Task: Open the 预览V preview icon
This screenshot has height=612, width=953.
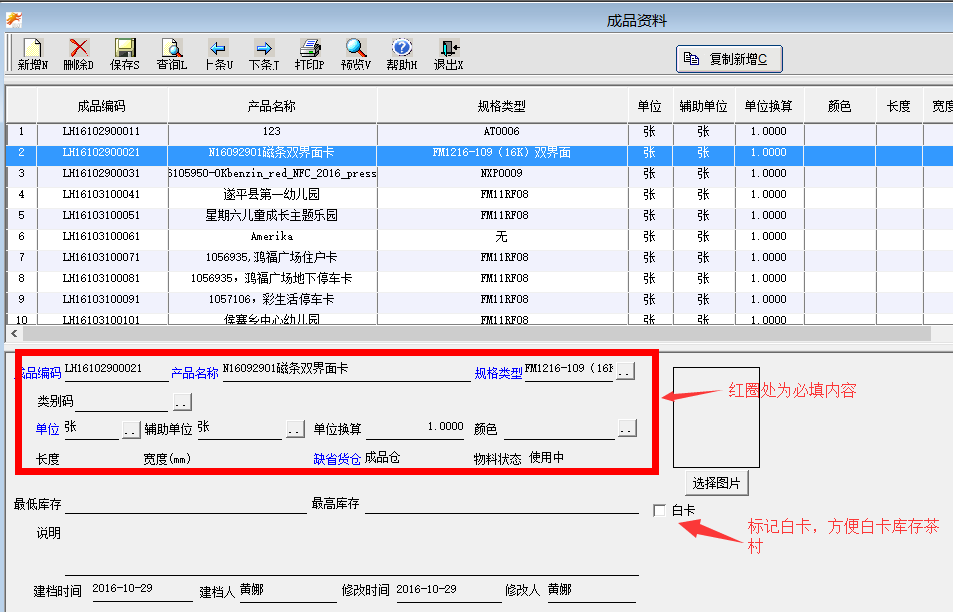Action: coord(356,54)
